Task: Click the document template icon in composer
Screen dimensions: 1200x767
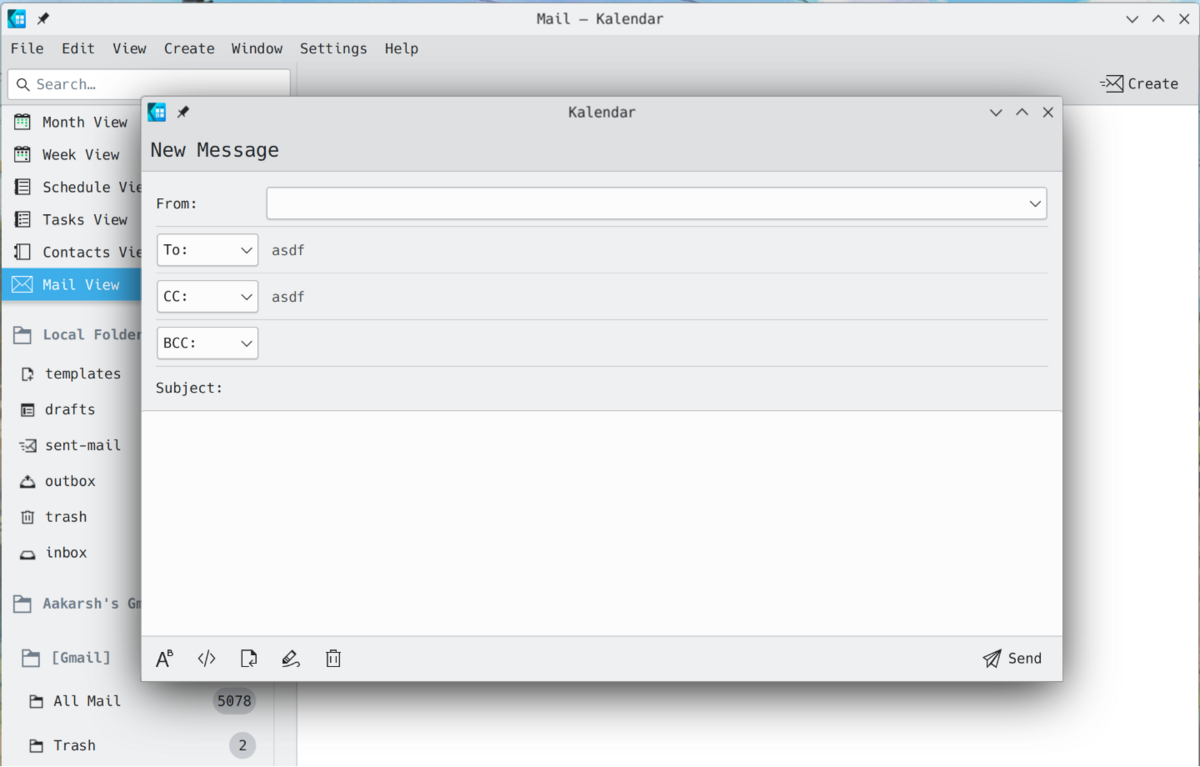Action: (x=249, y=658)
